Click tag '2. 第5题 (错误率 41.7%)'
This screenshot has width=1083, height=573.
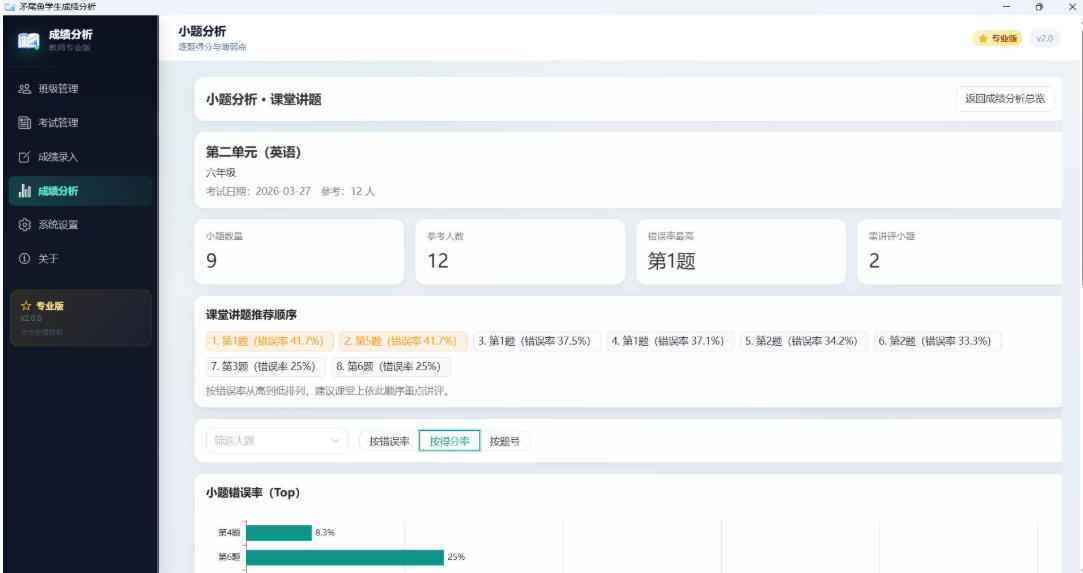[403, 341]
